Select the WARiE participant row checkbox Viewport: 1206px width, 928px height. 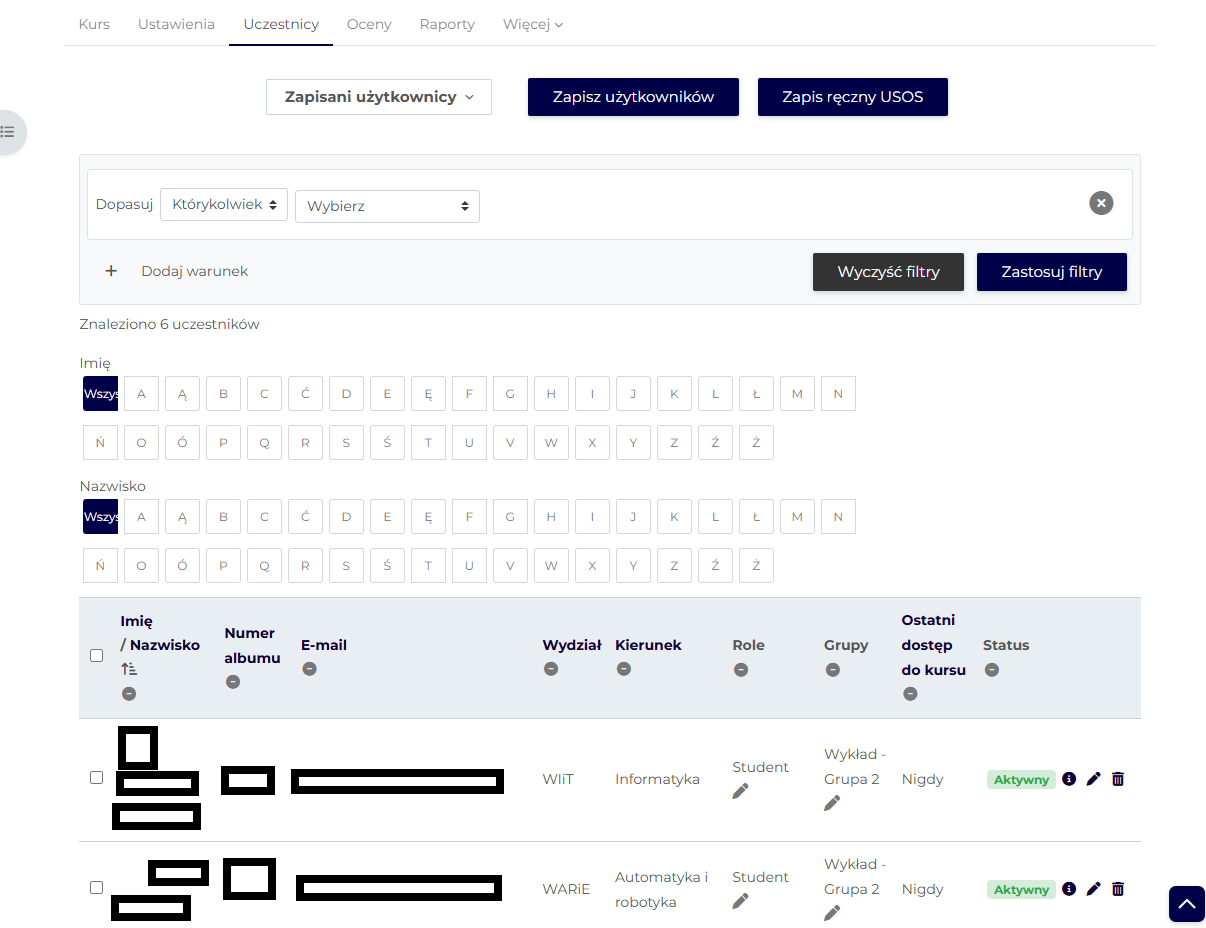pos(97,887)
